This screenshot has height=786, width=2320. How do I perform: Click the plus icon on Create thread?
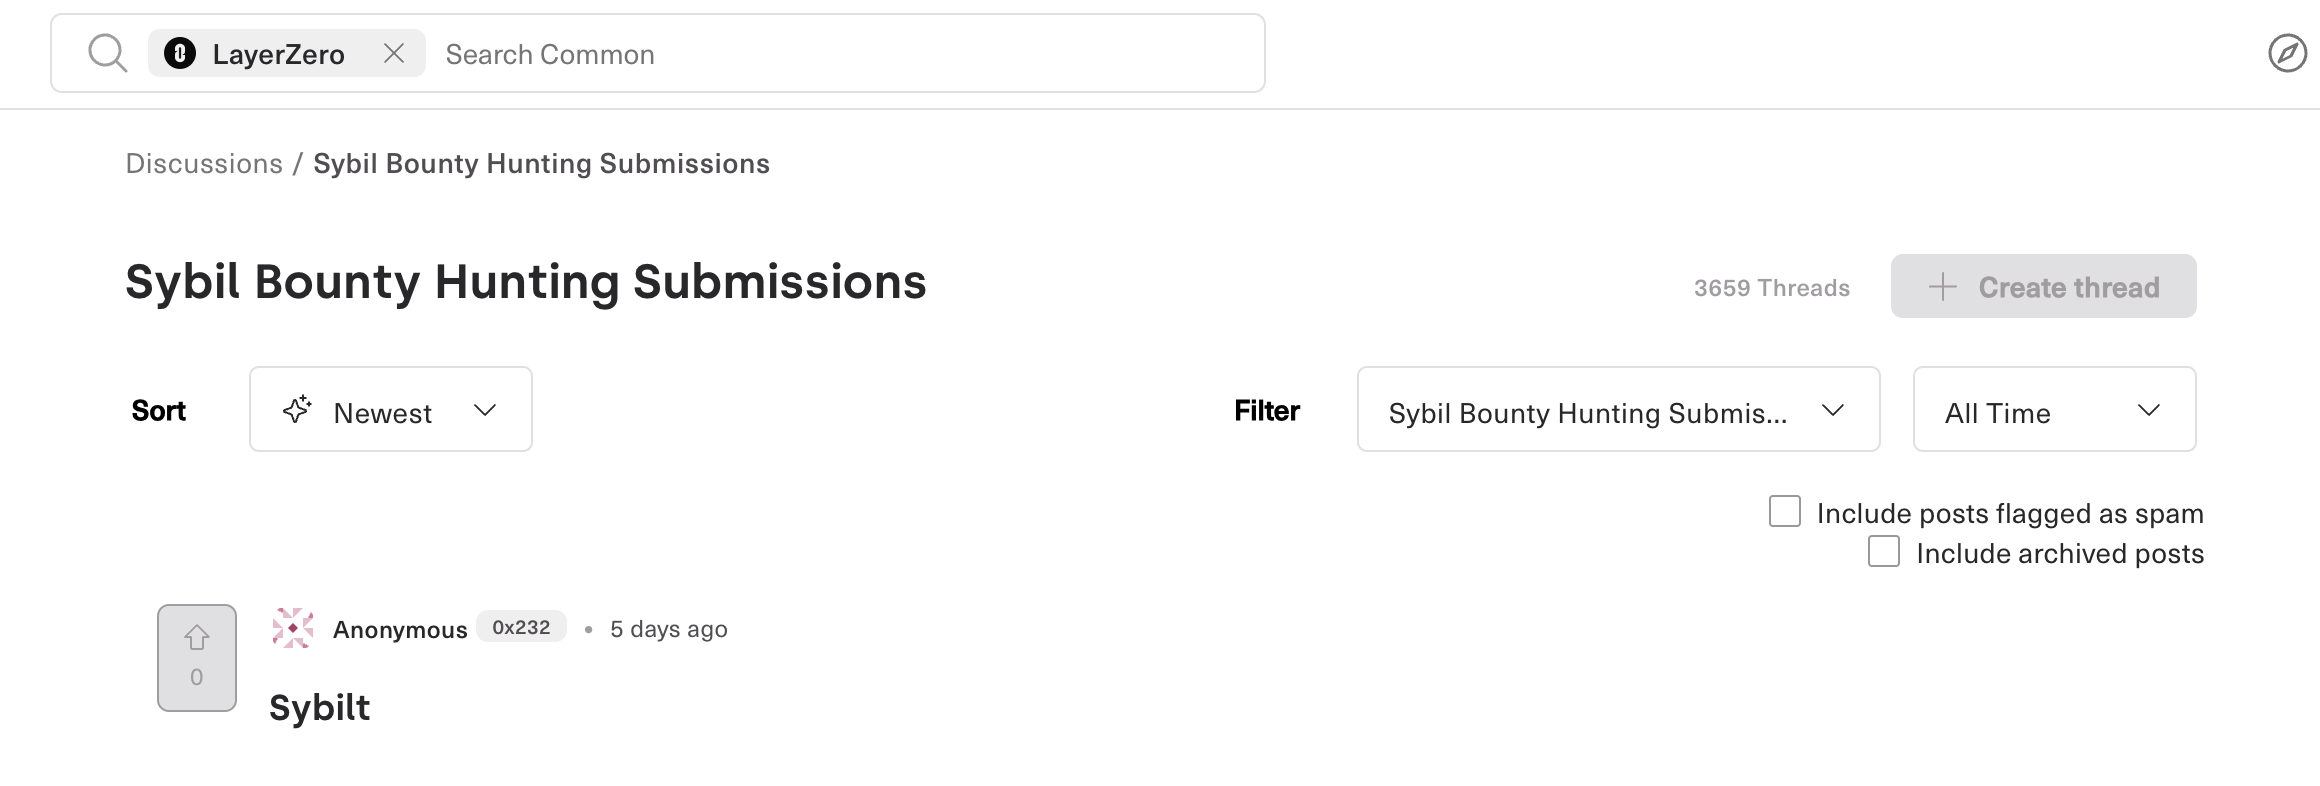[x=1942, y=287]
